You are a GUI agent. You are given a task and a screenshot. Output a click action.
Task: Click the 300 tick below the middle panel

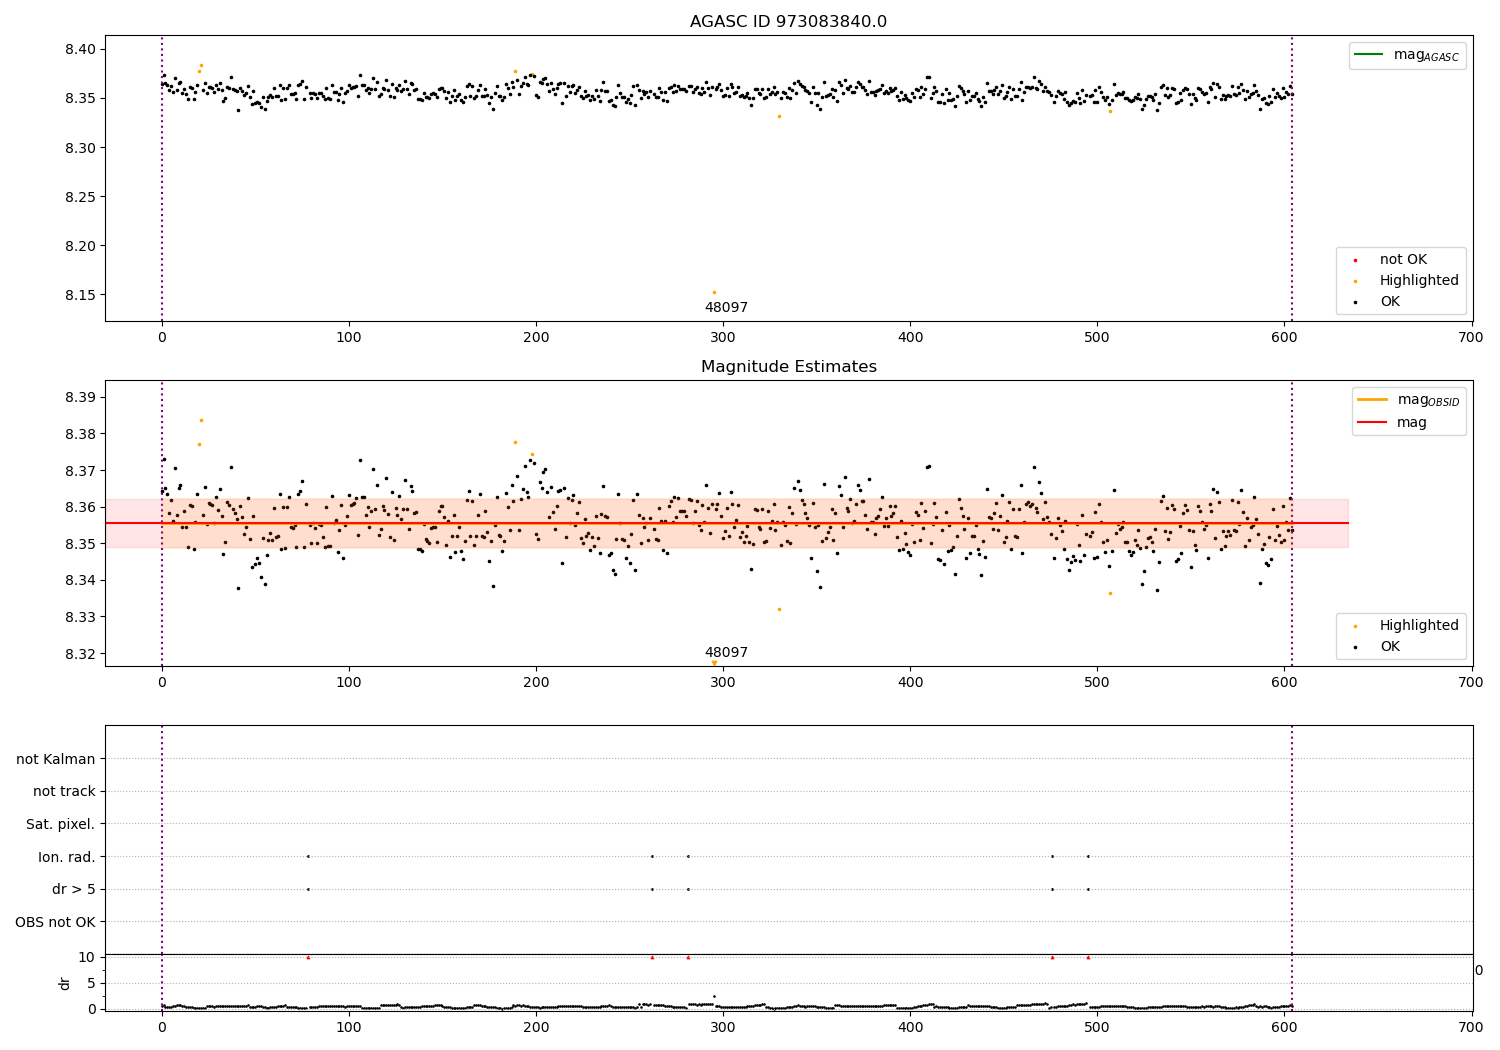(x=723, y=683)
